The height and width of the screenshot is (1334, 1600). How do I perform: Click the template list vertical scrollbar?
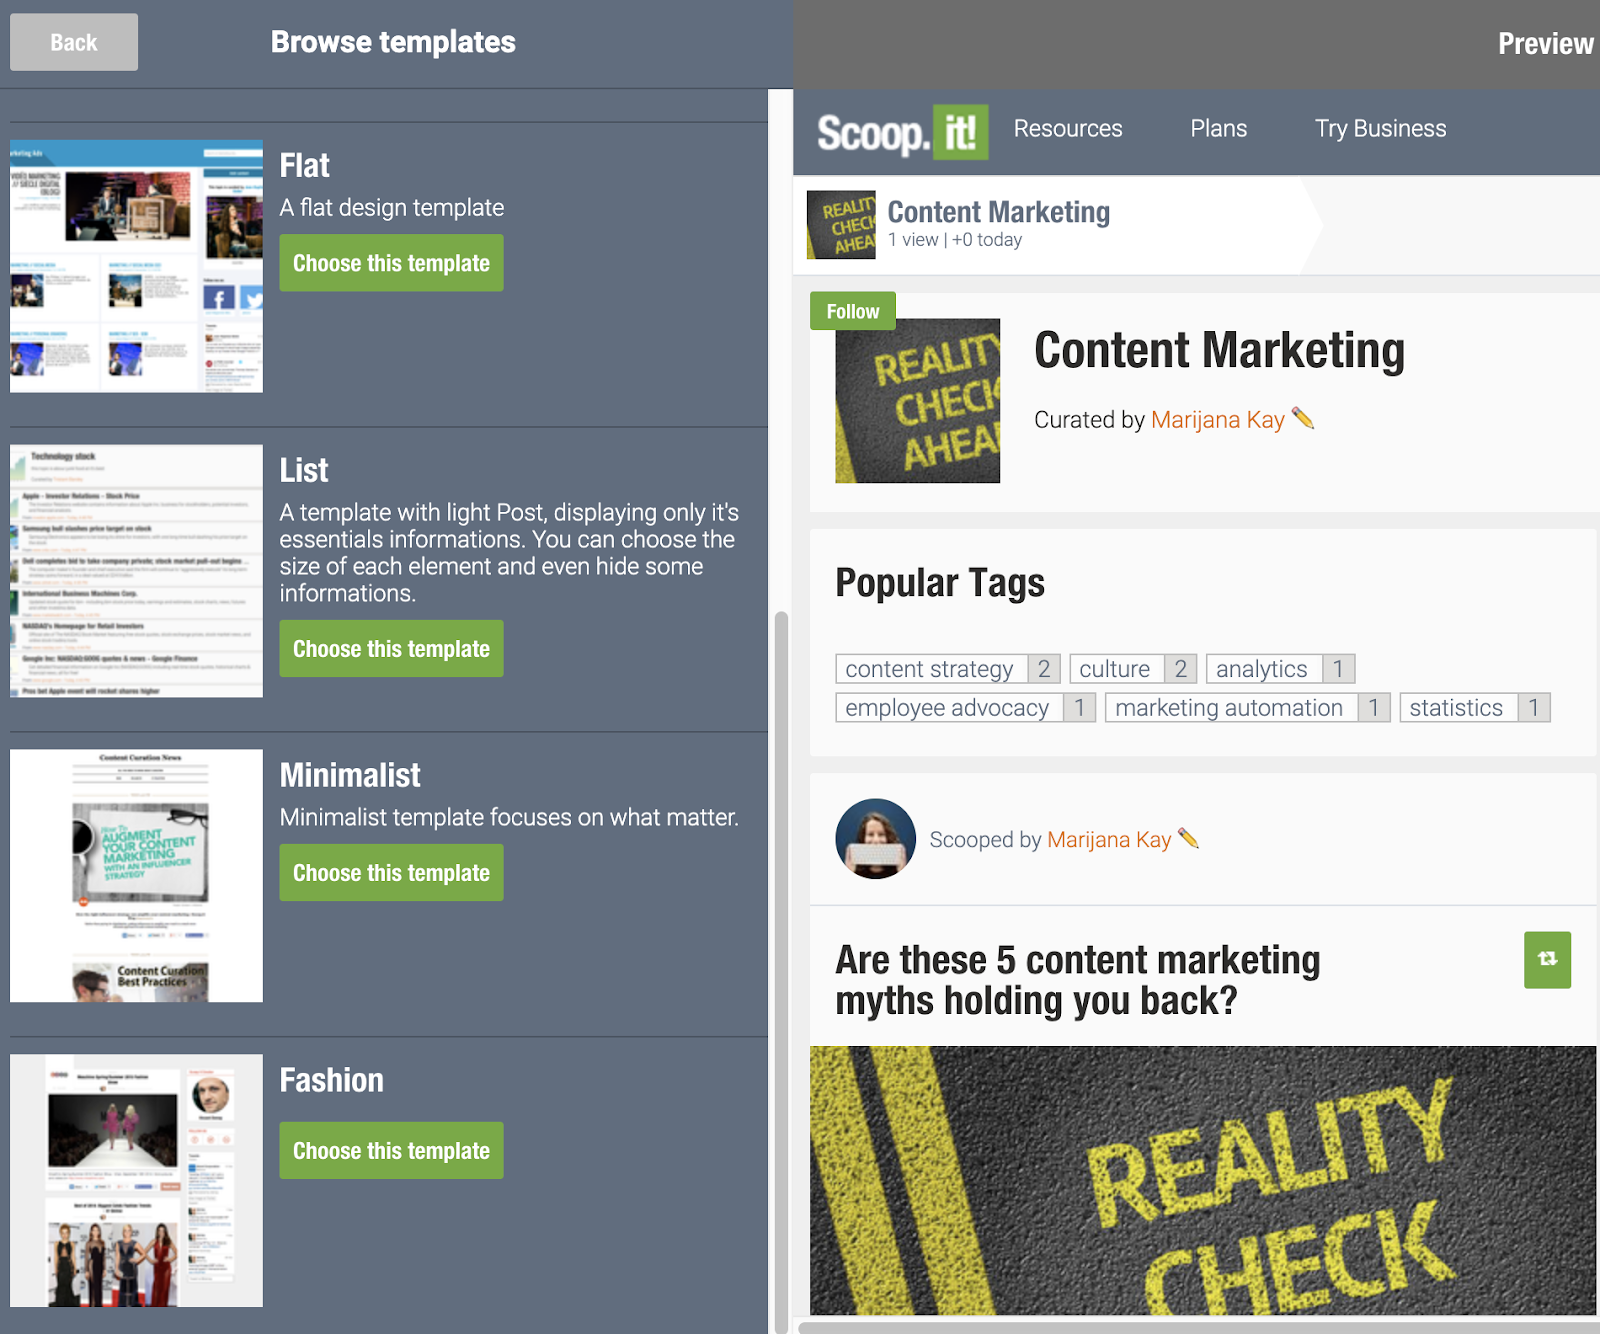[x=781, y=970]
